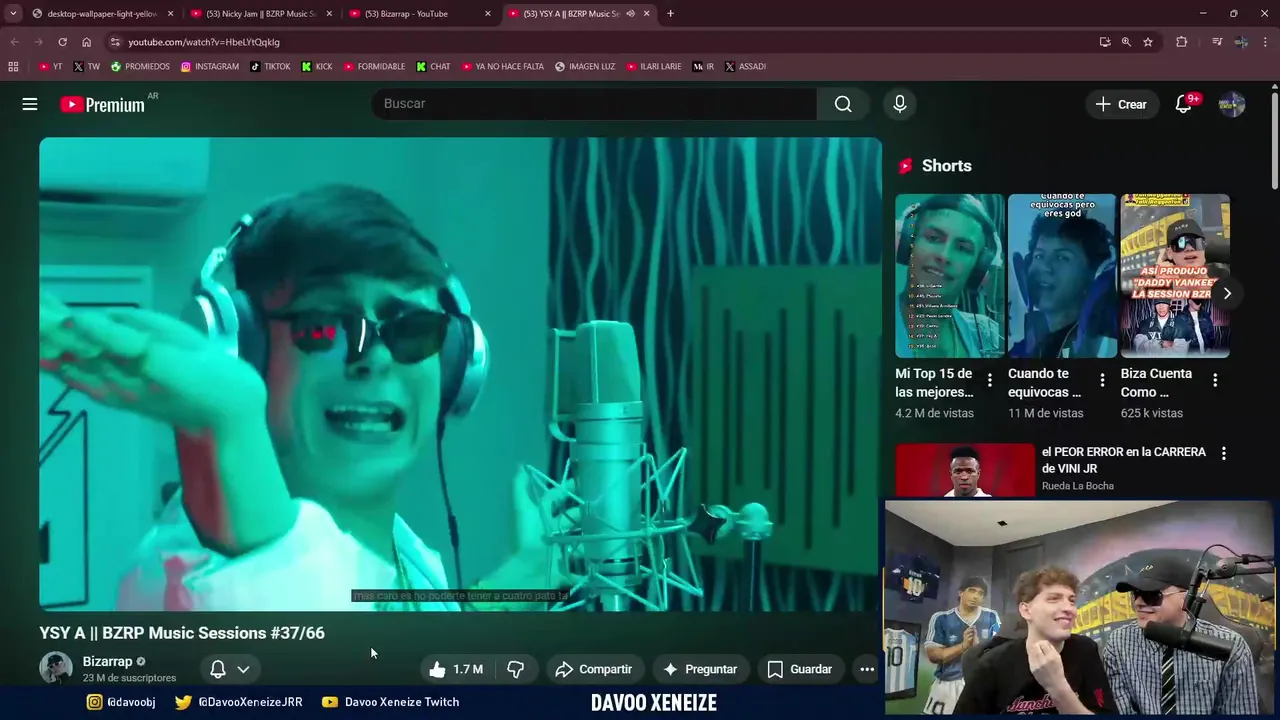This screenshot has height=720, width=1280.
Task: Open 'el PEOR ERROR en la CARRERA' video title
Action: point(1124,459)
